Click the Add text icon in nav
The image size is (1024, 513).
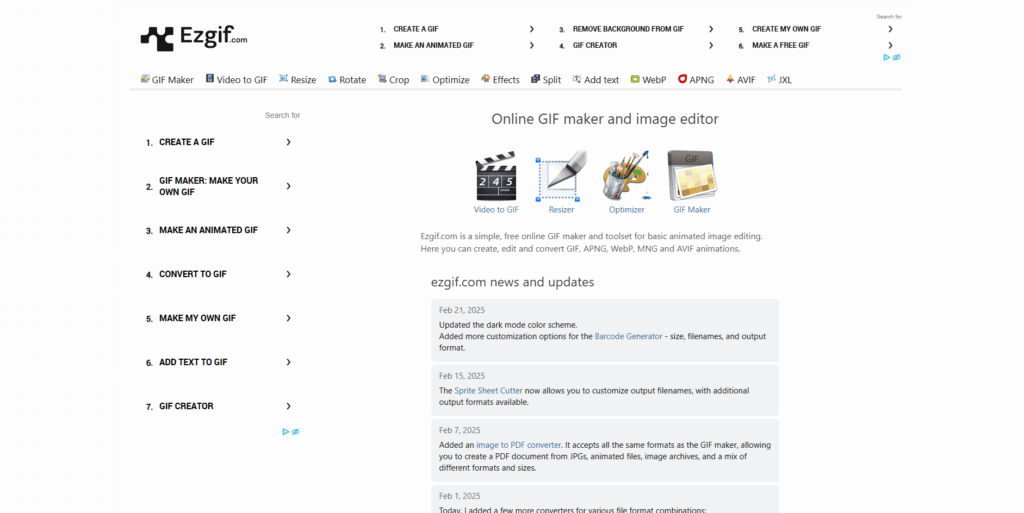577,79
